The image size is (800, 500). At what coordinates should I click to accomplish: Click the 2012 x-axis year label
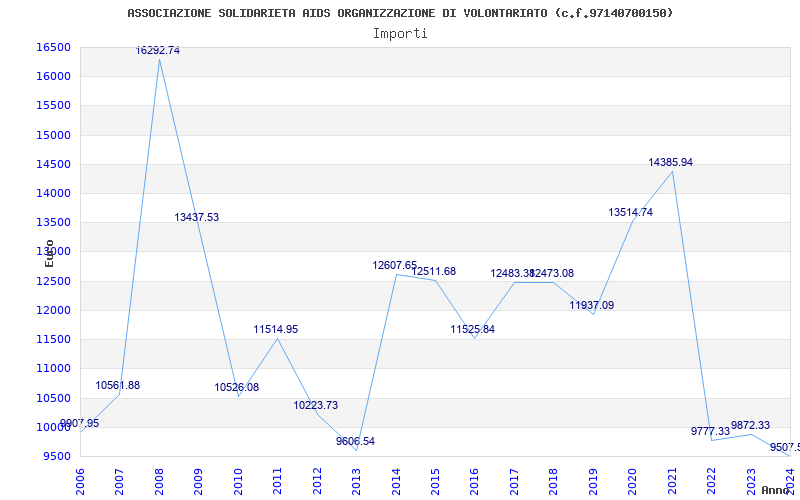[x=317, y=482]
